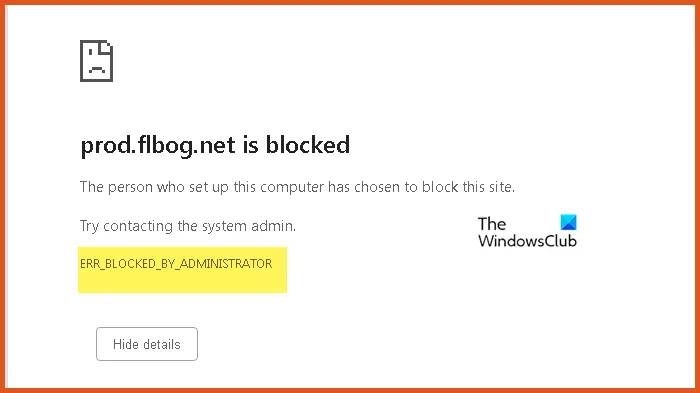This screenshot has height=393, width=700.
Task: Click the empty yellow highlight below the error code
Action: click(x=182, y=282)
